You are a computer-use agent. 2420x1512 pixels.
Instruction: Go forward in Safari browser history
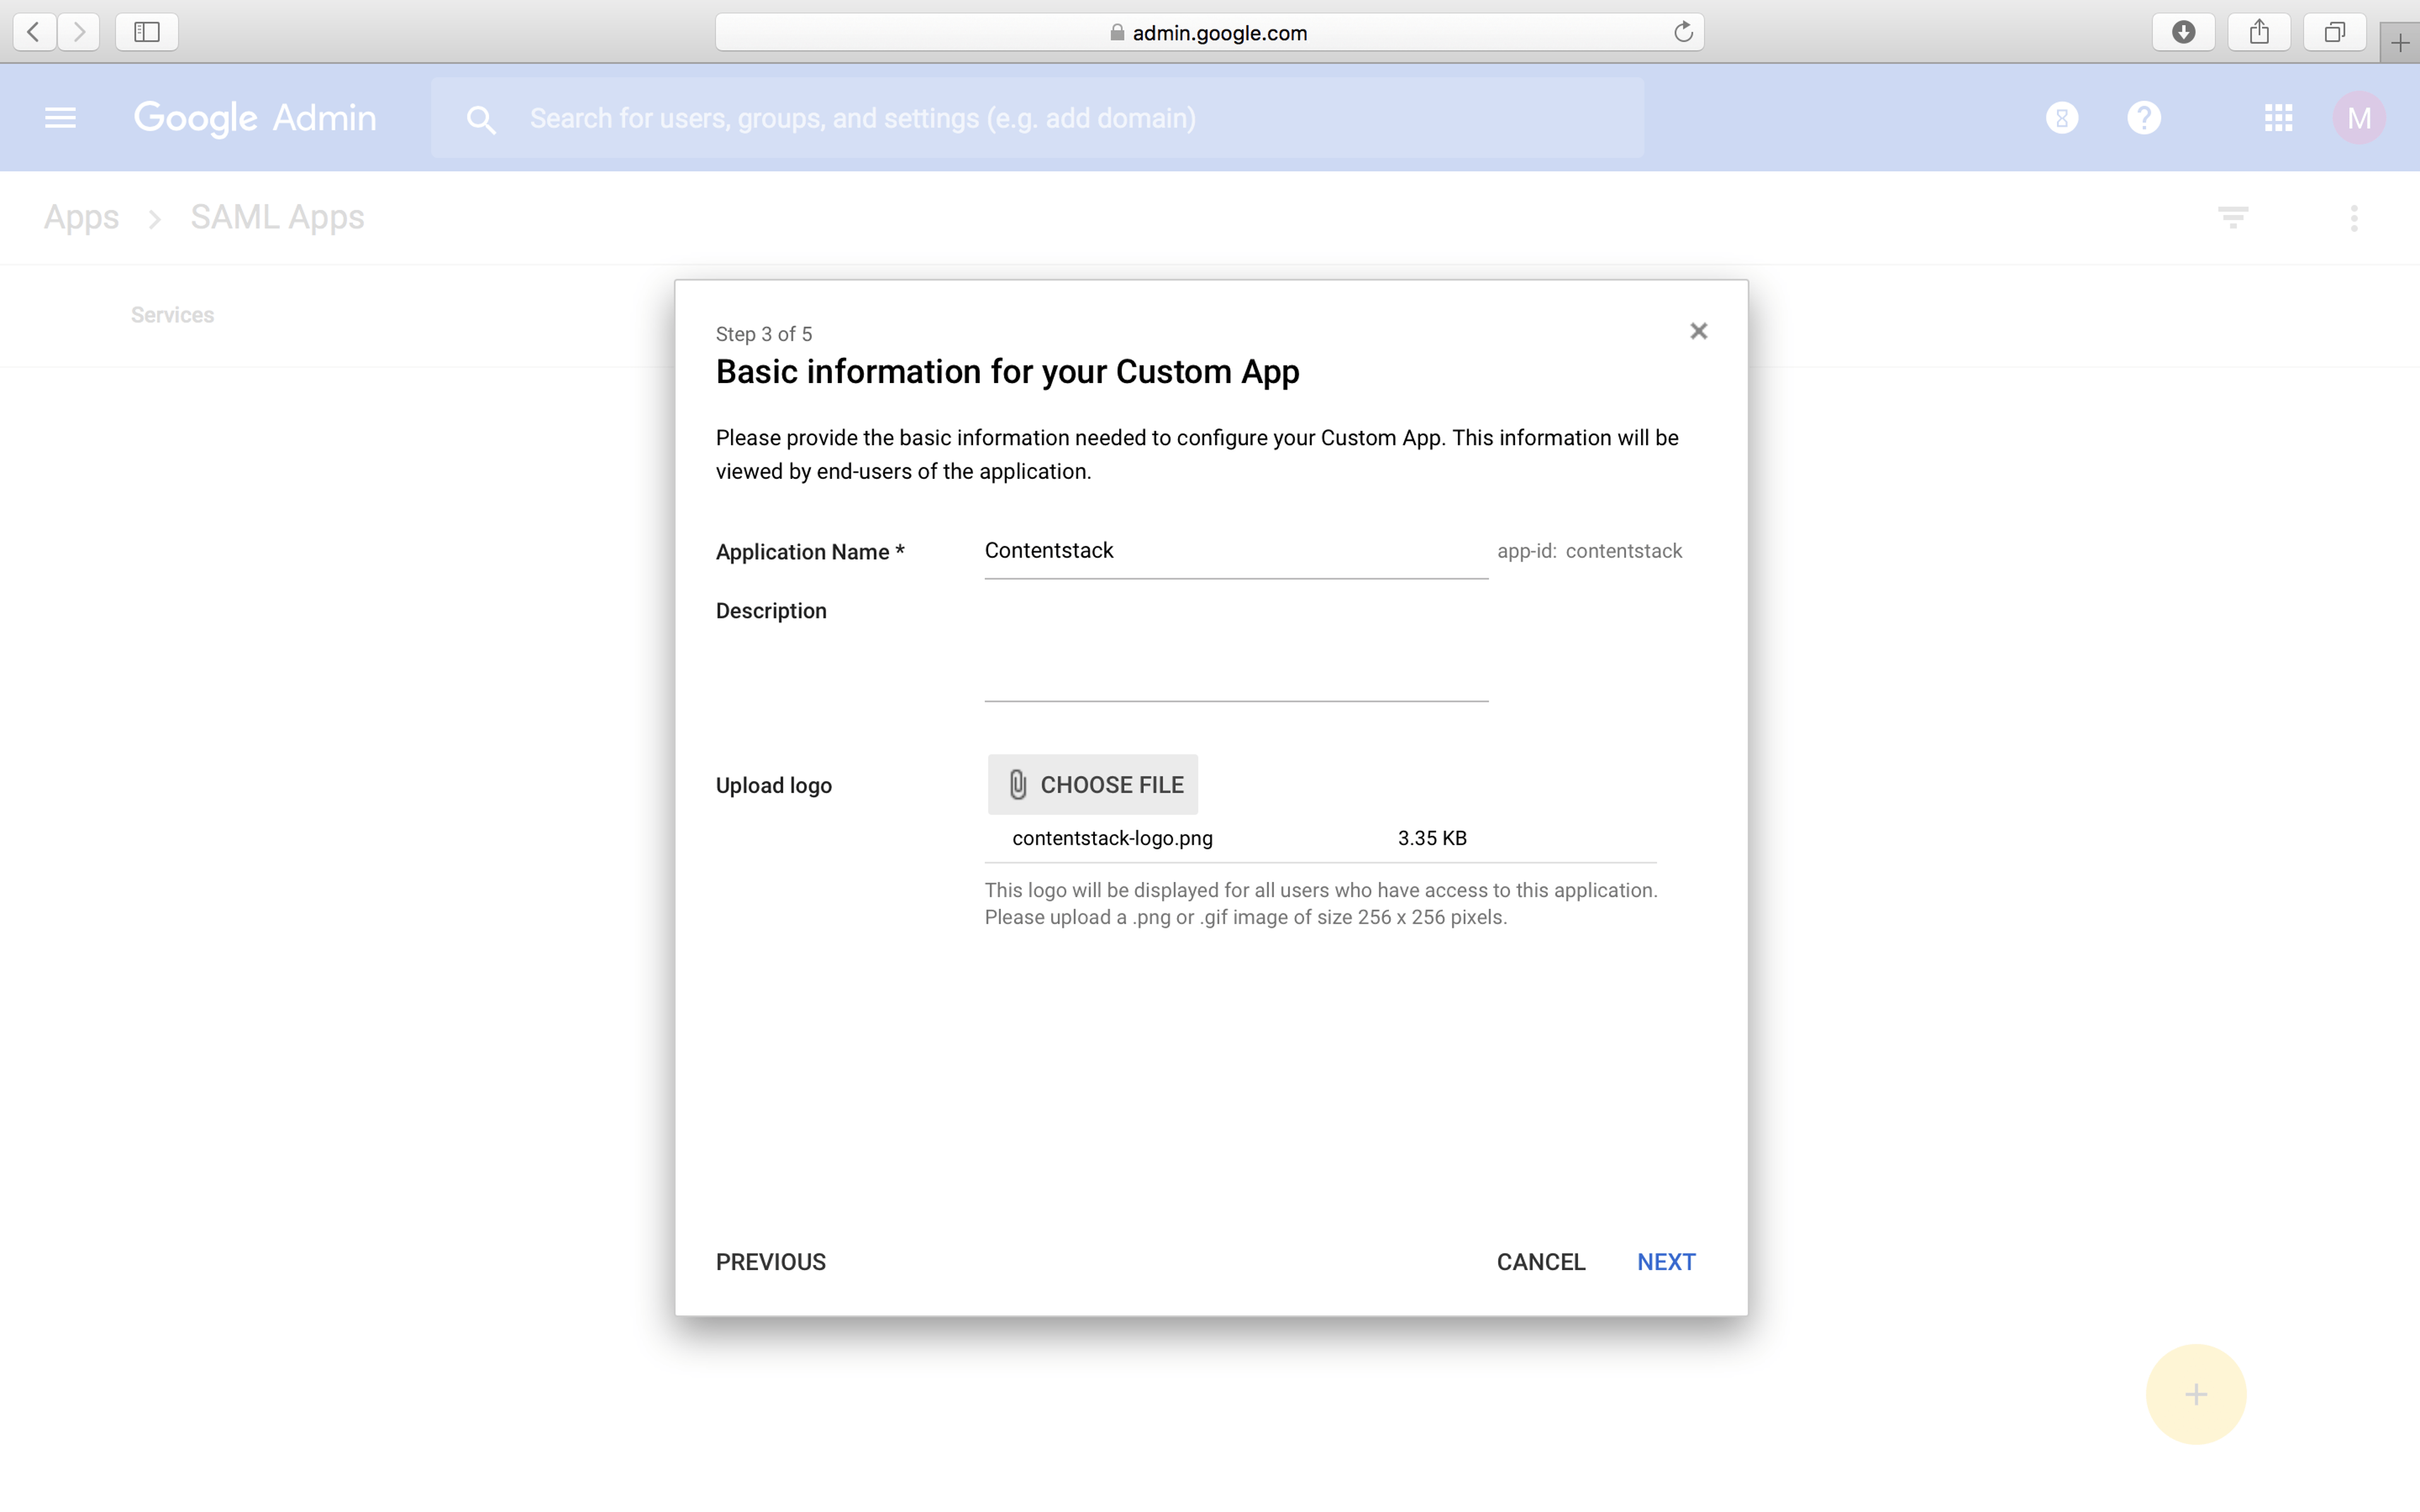point(79,32)
